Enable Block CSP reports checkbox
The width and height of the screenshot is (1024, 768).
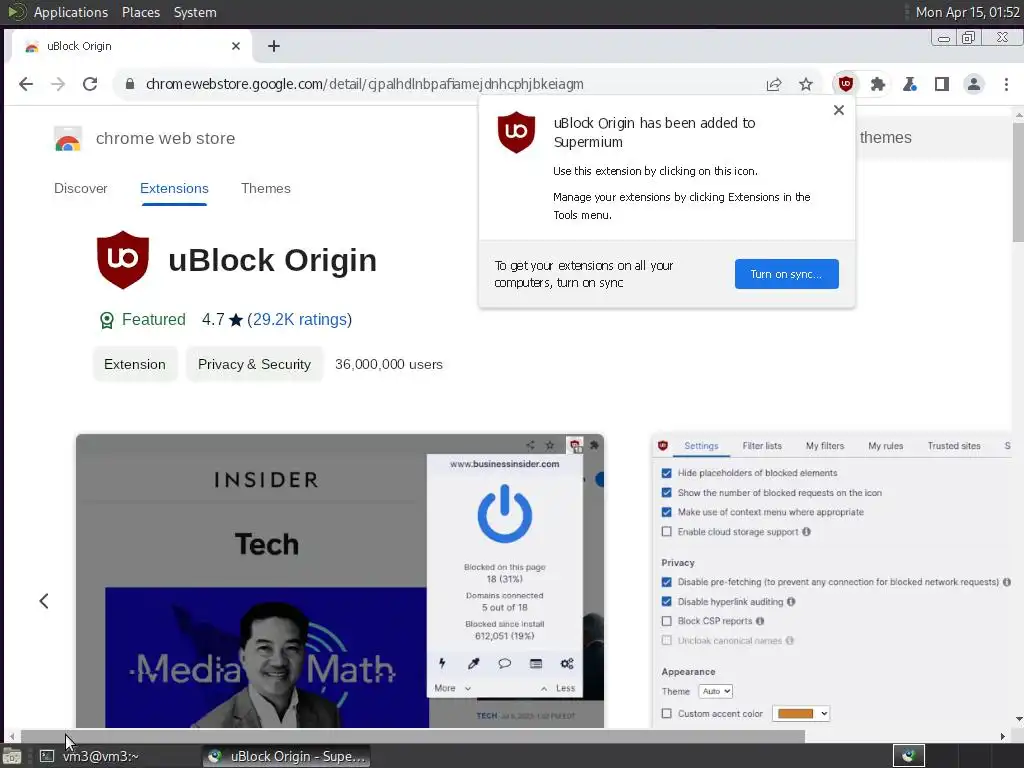pyautogui.click(x=666, y=621)
